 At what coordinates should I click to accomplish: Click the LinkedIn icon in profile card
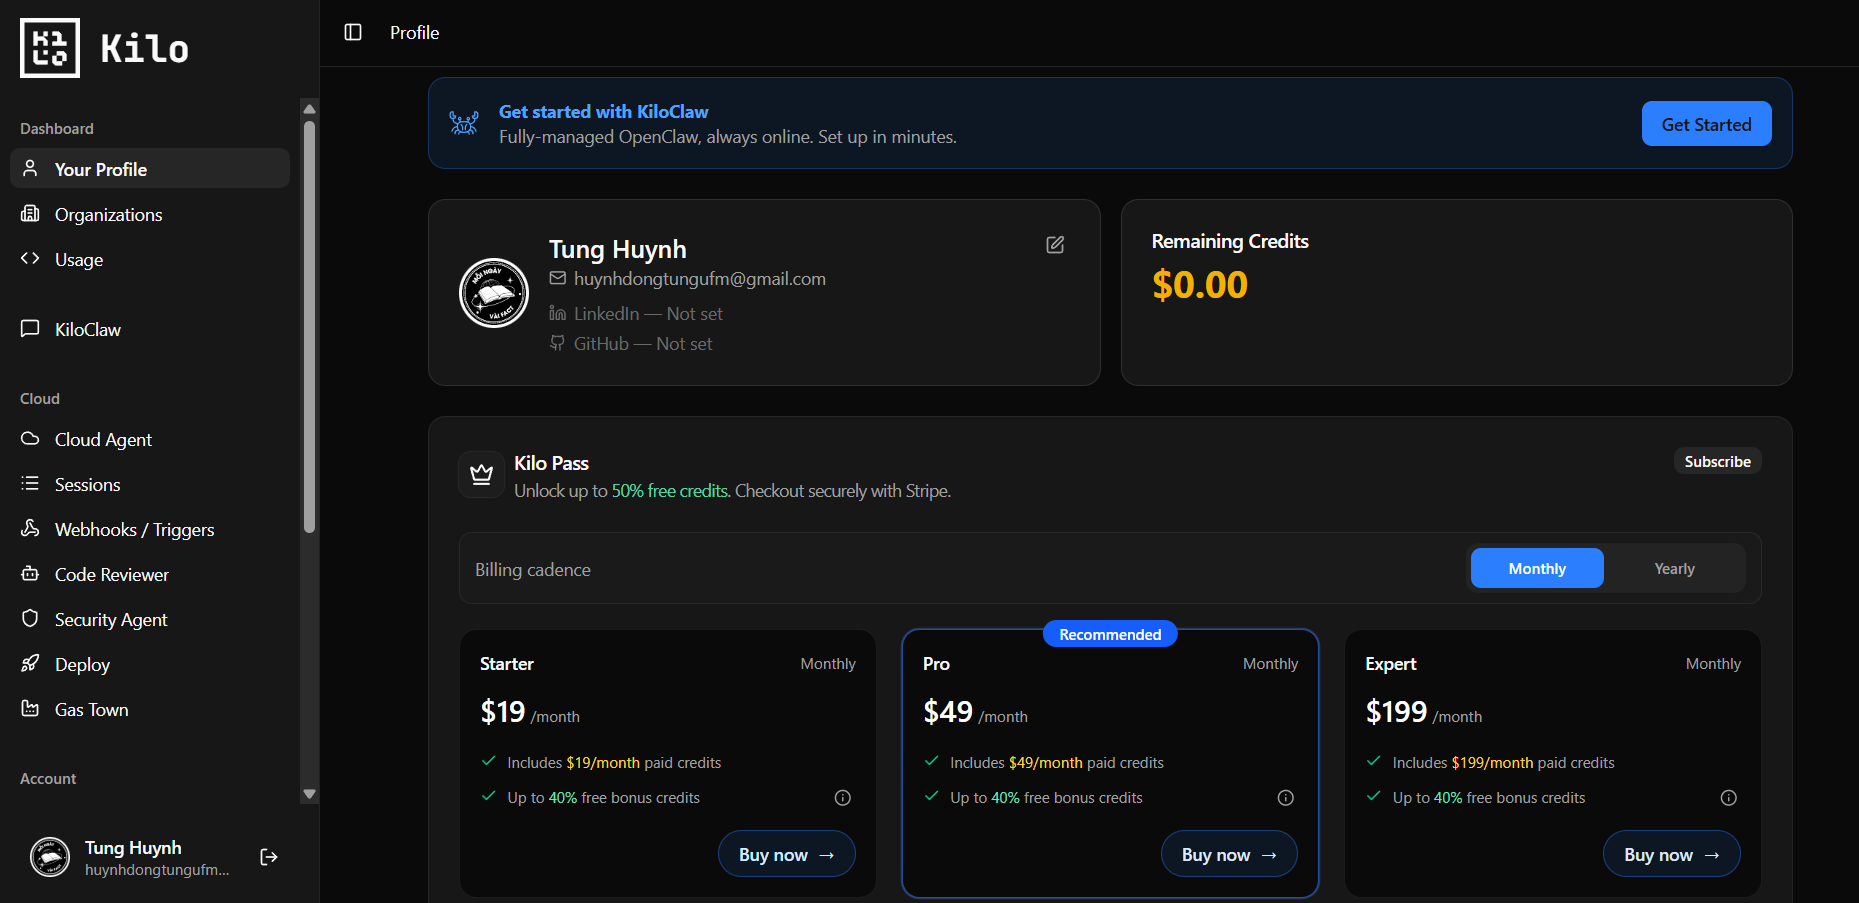558,314
